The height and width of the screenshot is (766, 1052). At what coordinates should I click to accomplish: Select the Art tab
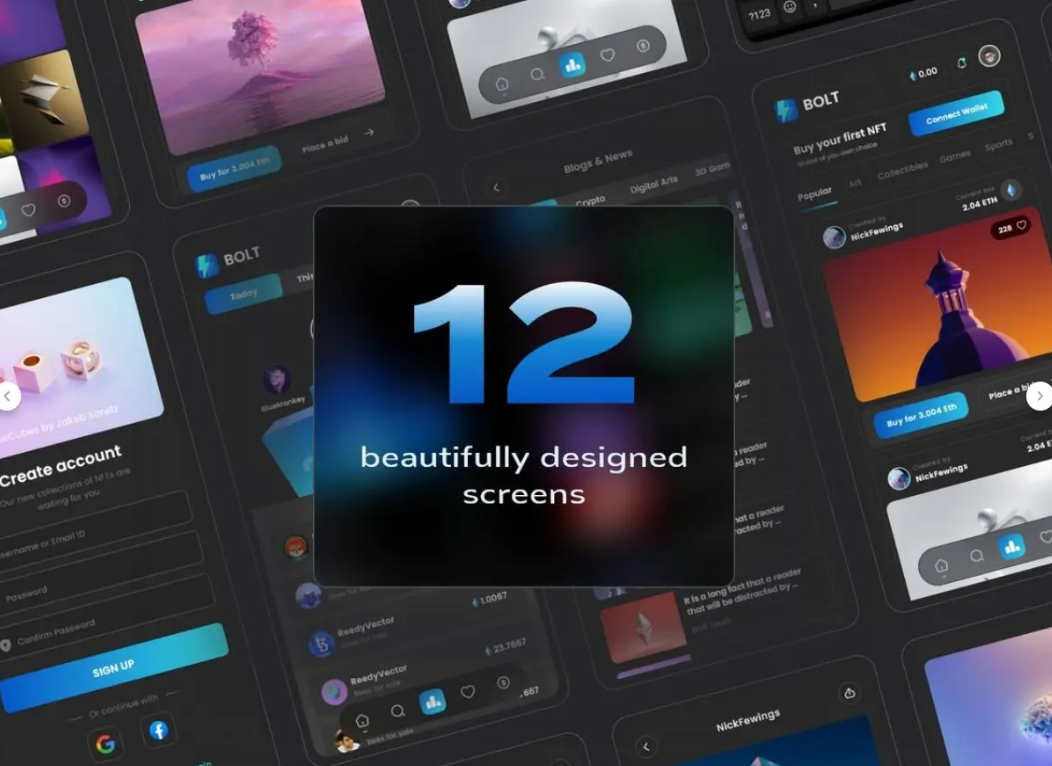click(x=855, y=183)
